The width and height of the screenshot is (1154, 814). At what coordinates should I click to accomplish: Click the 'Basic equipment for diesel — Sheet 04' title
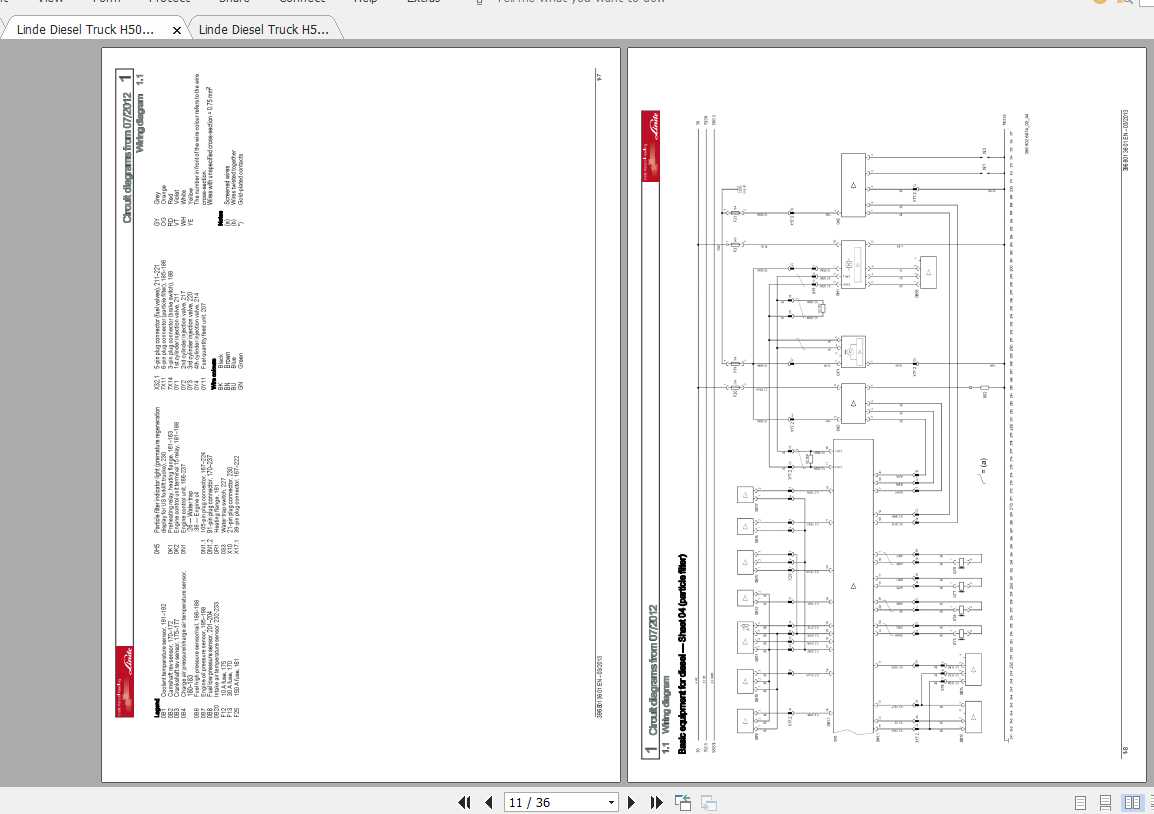coord(682,654)
